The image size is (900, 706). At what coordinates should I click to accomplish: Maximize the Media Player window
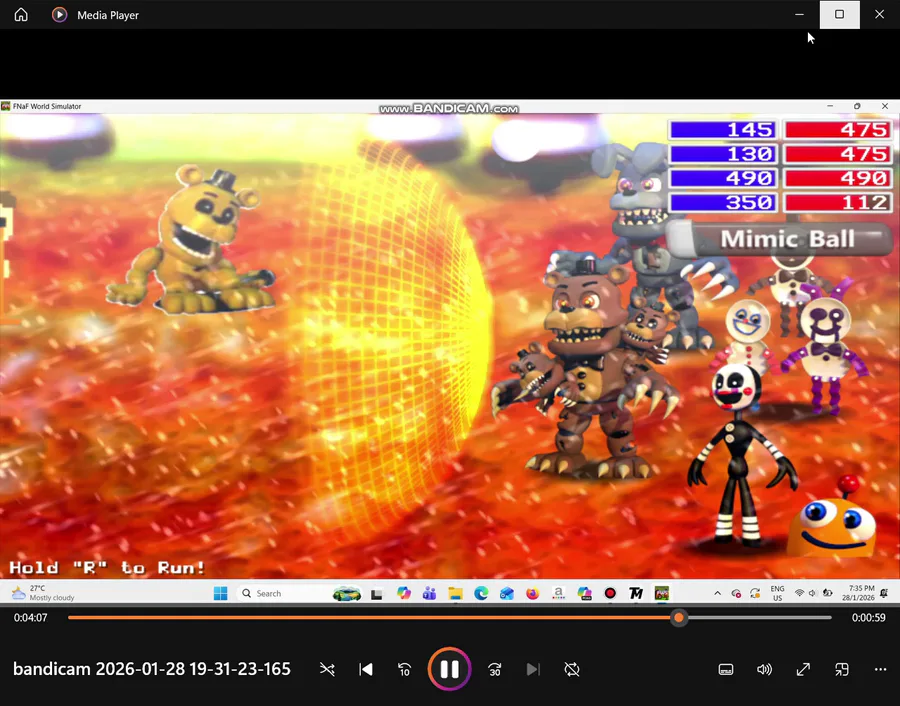pos(839,14)
